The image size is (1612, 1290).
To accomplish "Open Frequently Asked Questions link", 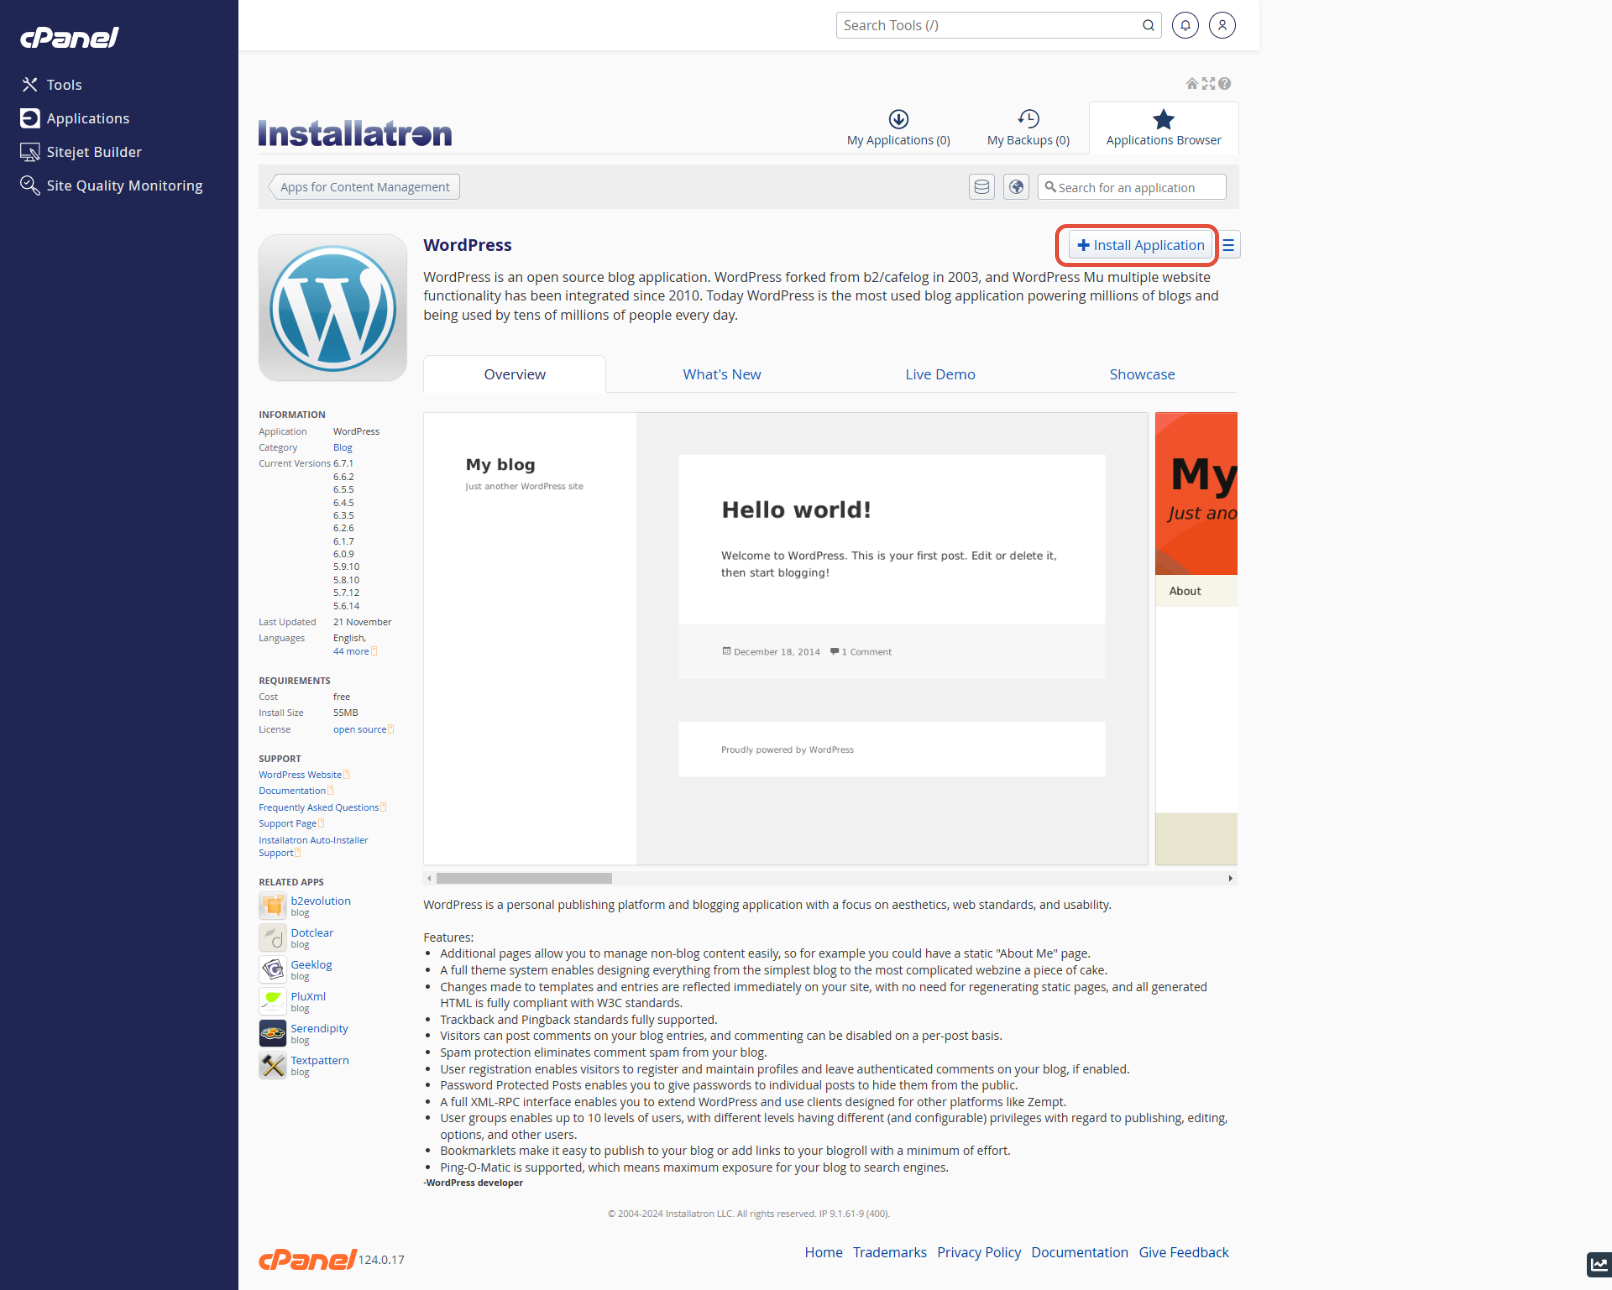I will tap(319, 808).
